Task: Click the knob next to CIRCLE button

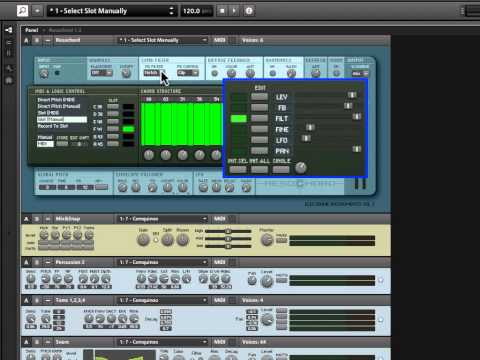Action: click(x=301, y=168)
